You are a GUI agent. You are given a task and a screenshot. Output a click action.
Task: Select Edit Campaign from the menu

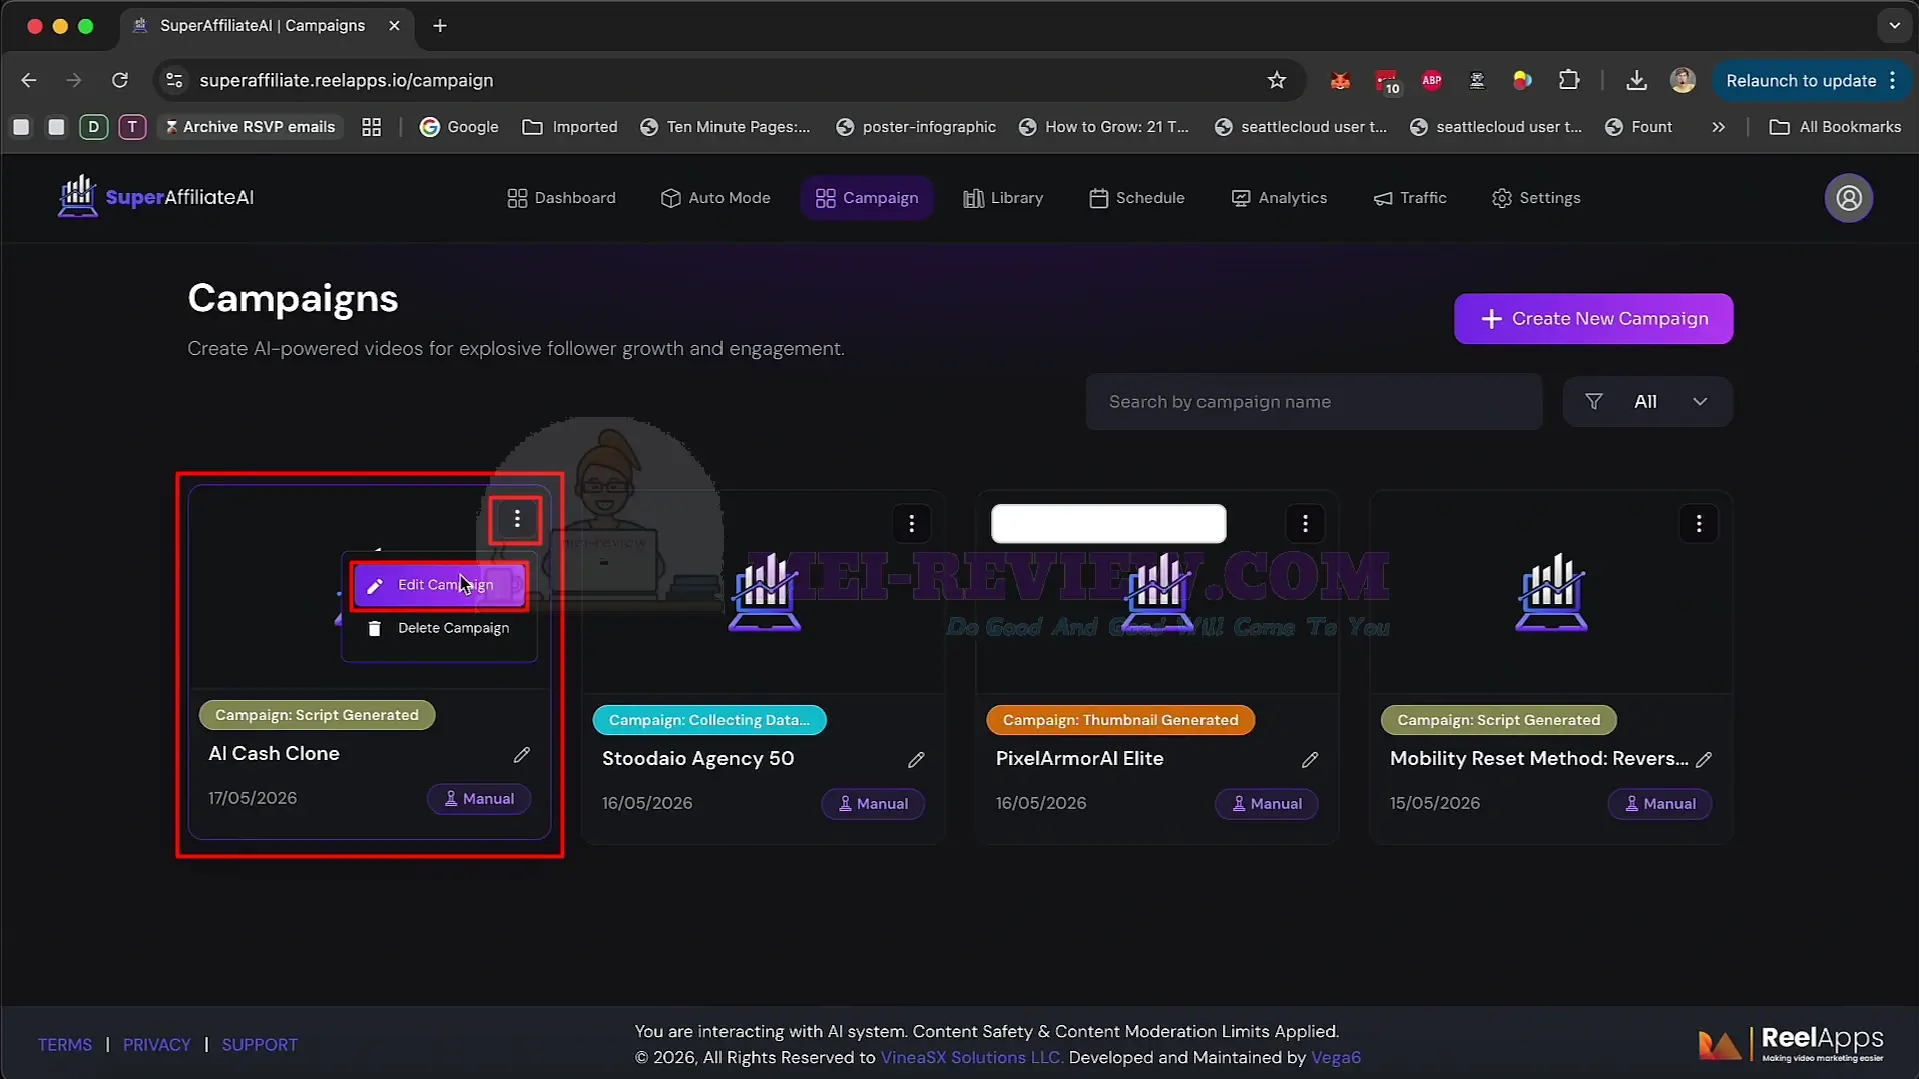click(439, 585)
